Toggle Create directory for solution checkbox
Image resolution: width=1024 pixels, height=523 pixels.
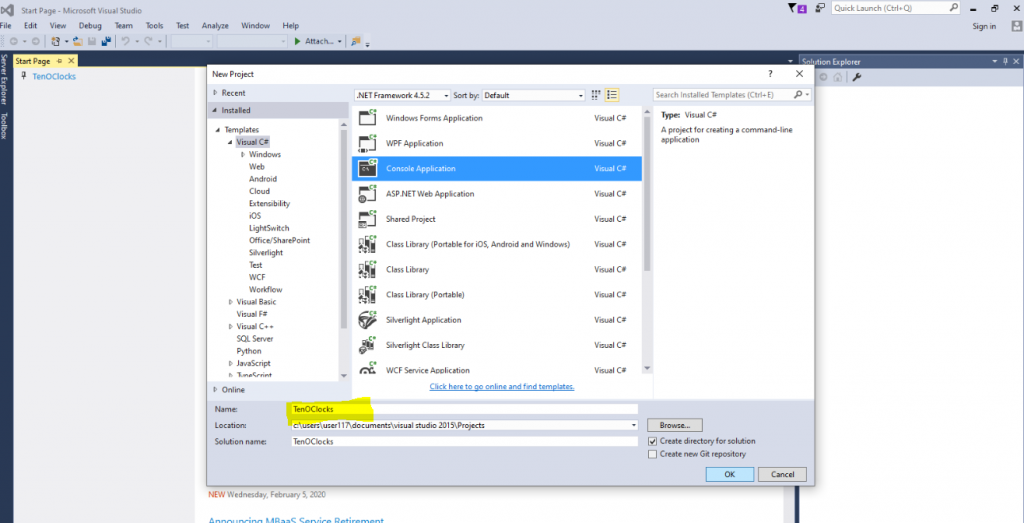[652, 441]
